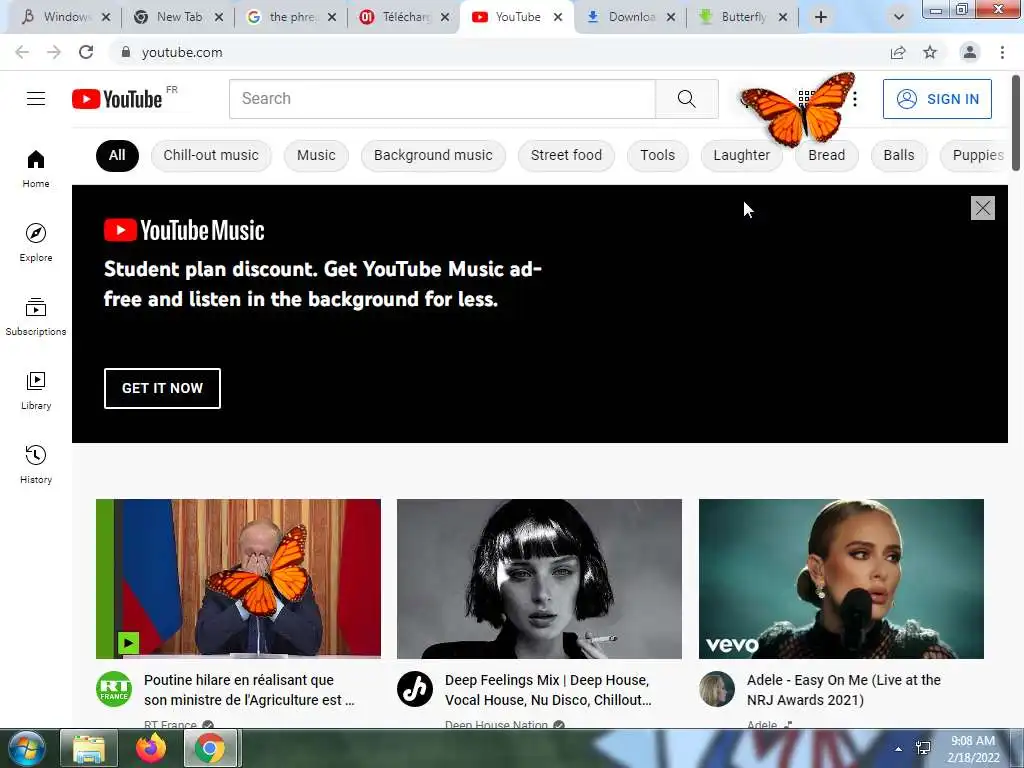This screenshot has height=768, width=1024.
Task: Select the Music chip
Action: pyautogui.click(x=316, y=155)
